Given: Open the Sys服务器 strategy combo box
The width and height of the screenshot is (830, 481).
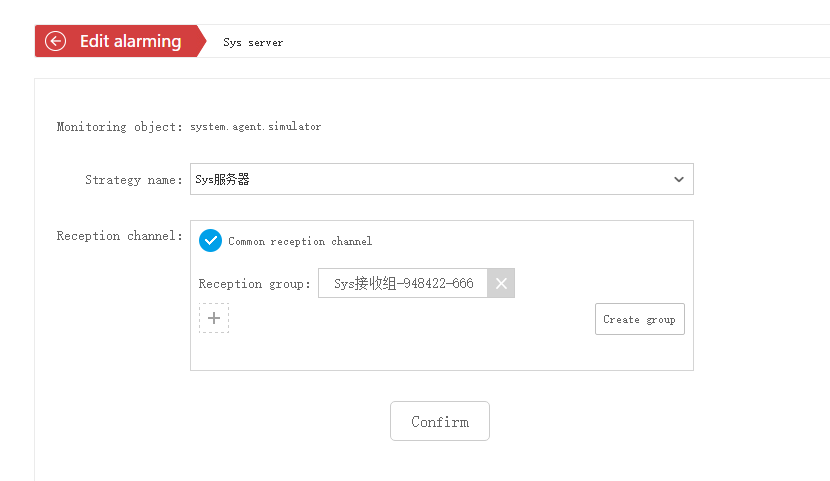Looking at the screenshot, I should 440,180.
